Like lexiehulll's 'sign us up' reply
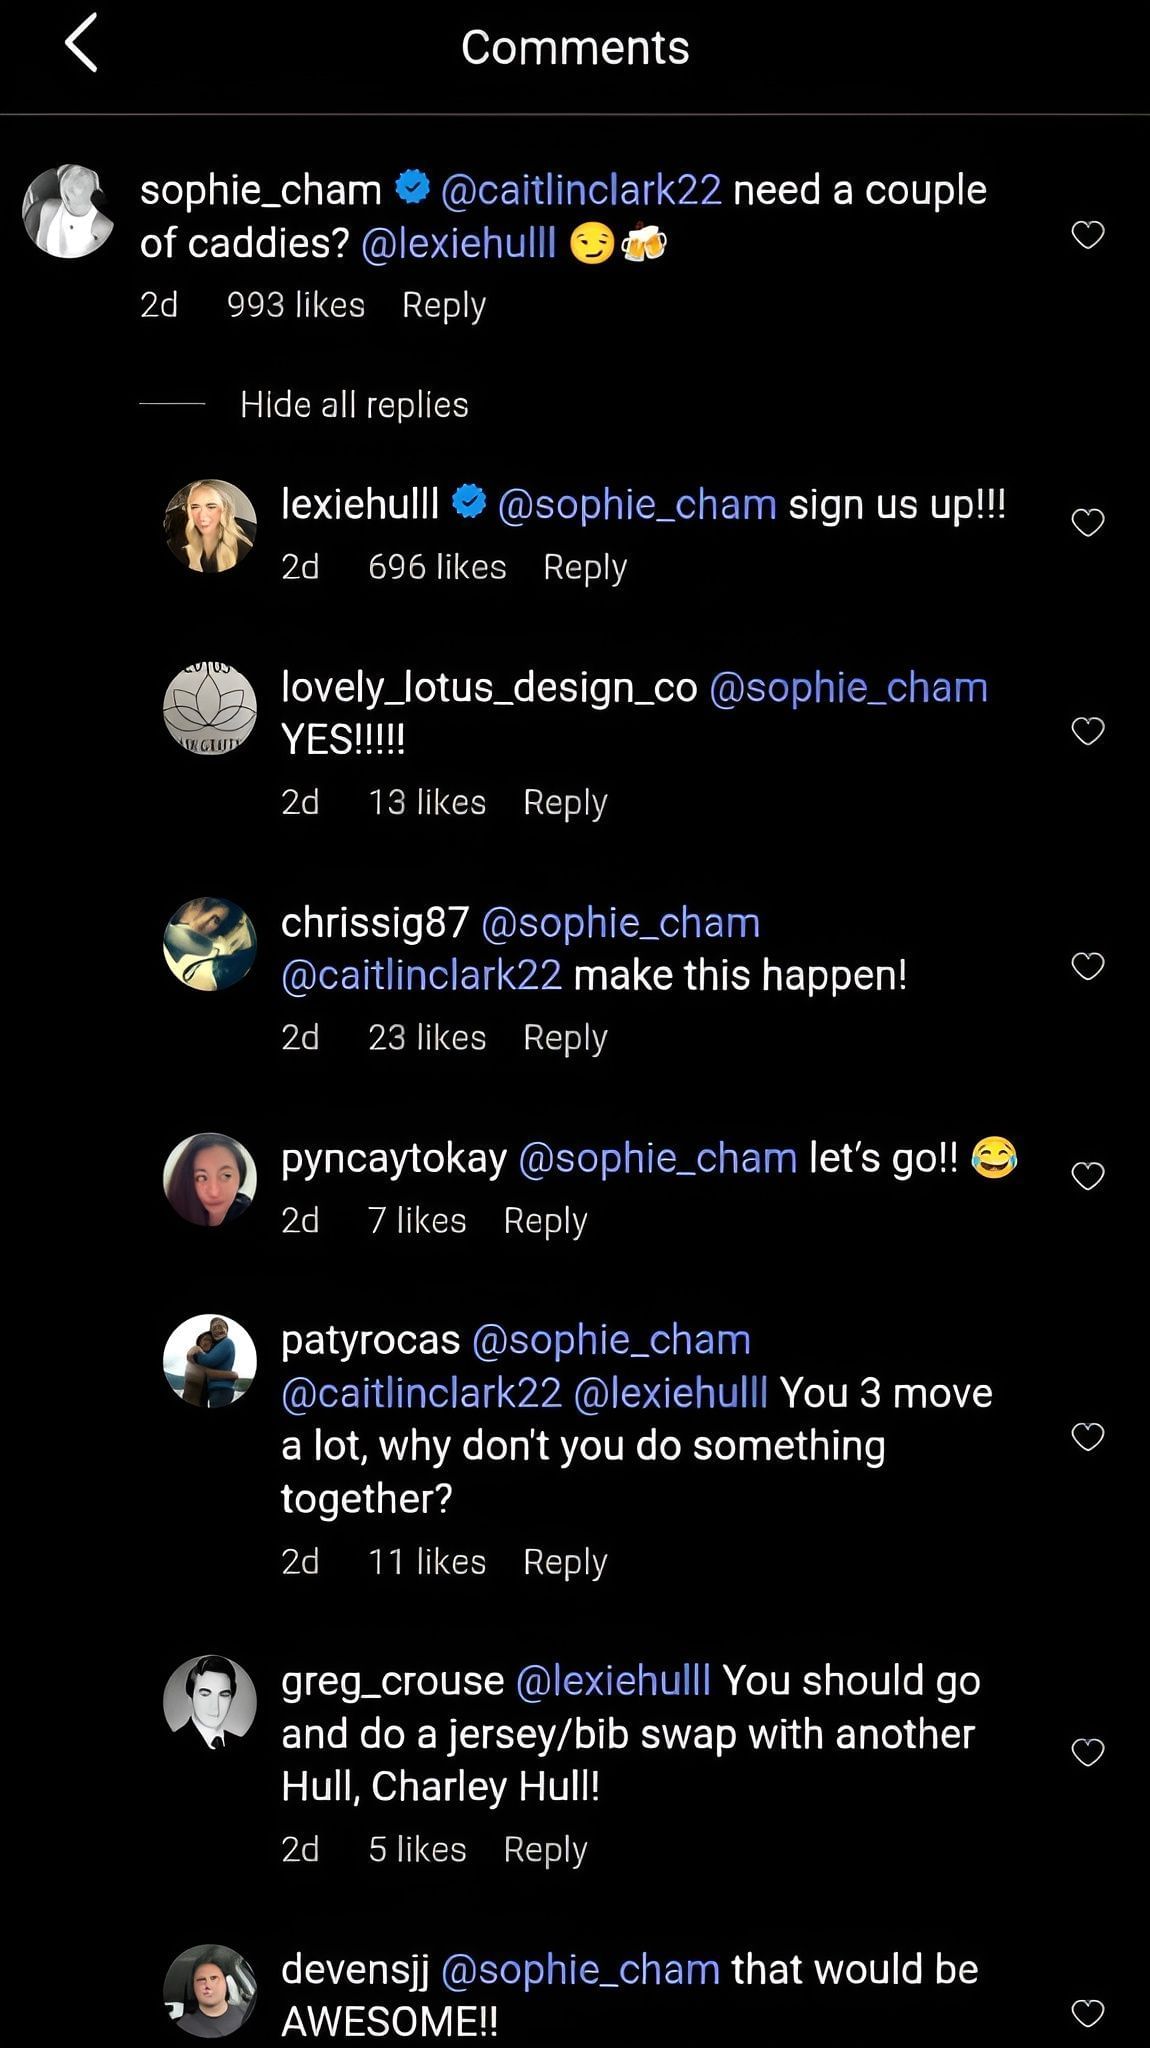This screenshot has width=1150, height=2048. (1087, 522)
